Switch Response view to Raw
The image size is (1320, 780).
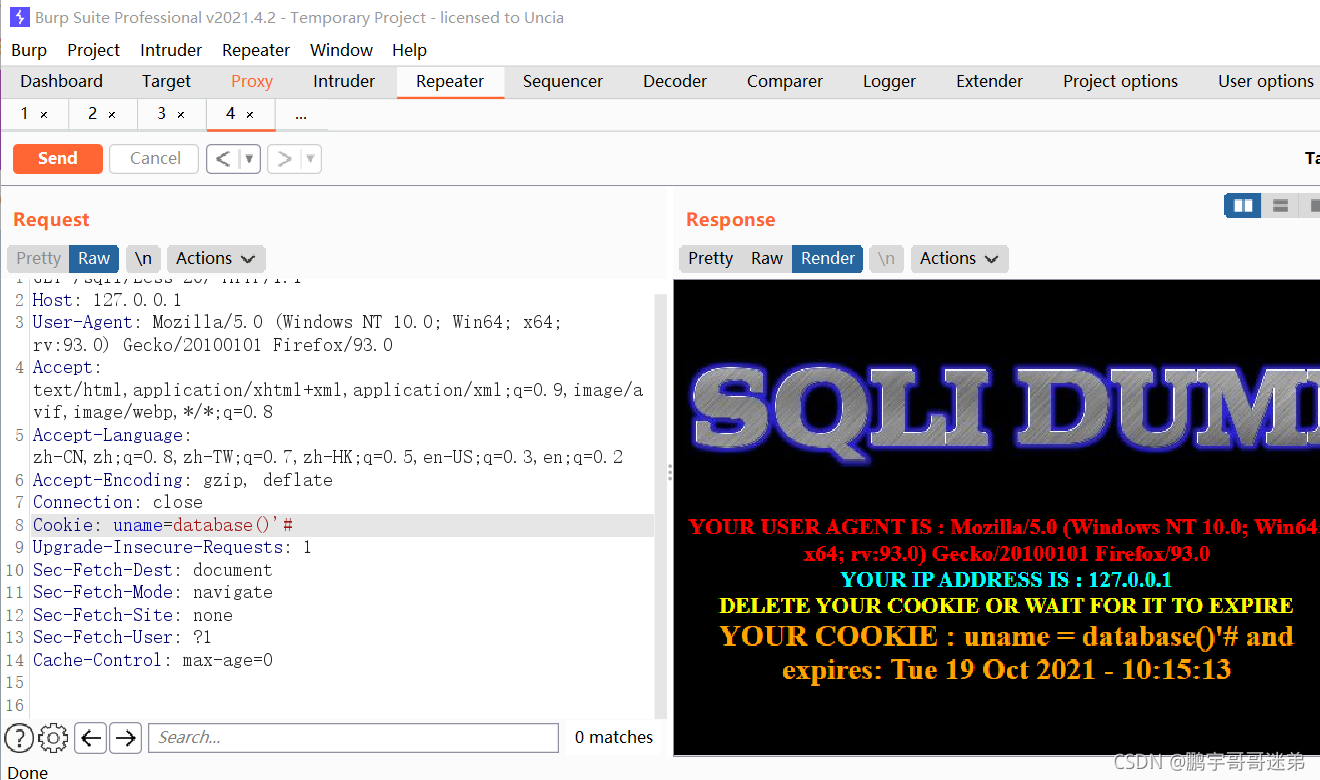tap(767, 258)
